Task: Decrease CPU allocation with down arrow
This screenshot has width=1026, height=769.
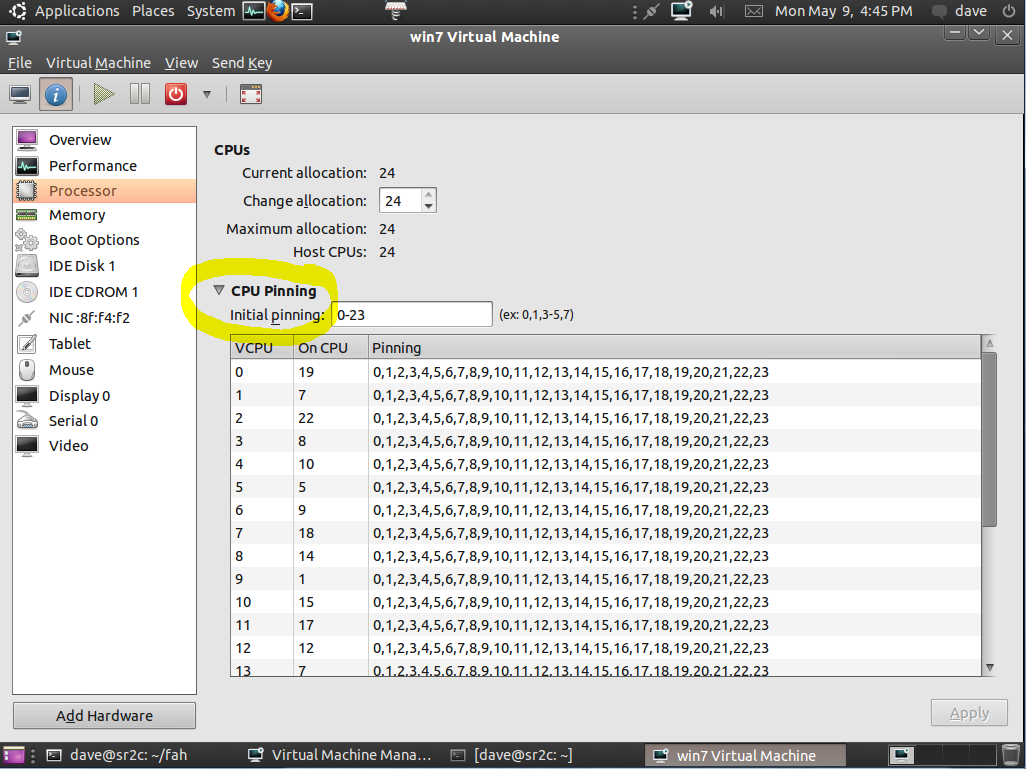Action: tap(428, 206)
